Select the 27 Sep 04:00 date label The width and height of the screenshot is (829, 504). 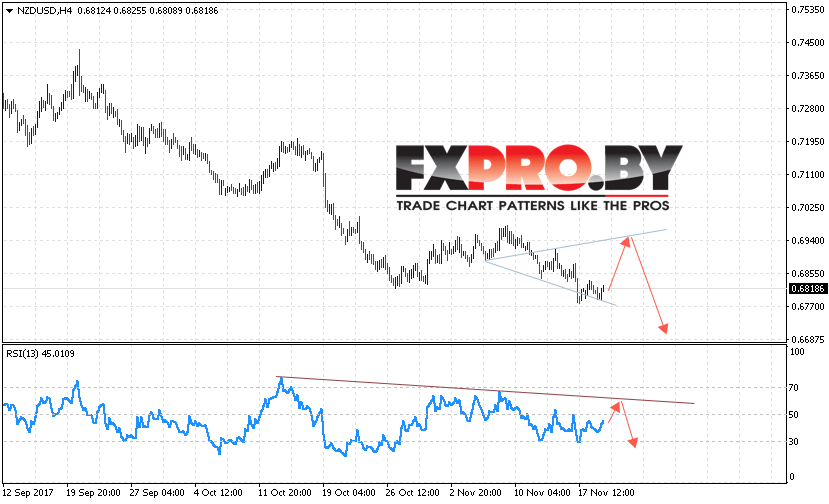click(157, 493)
